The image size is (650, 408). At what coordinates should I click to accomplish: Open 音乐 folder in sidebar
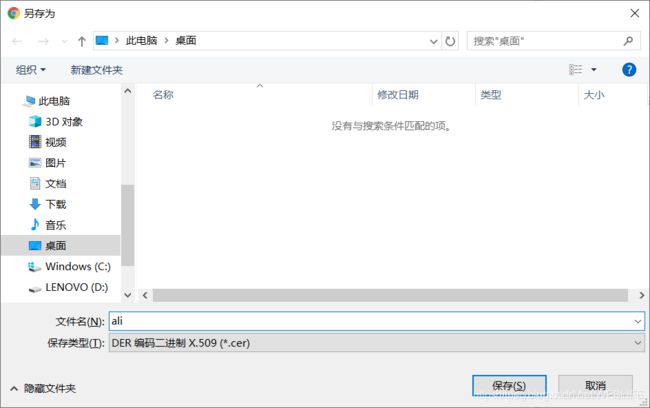pyautogui.click(x=56, y=225)
